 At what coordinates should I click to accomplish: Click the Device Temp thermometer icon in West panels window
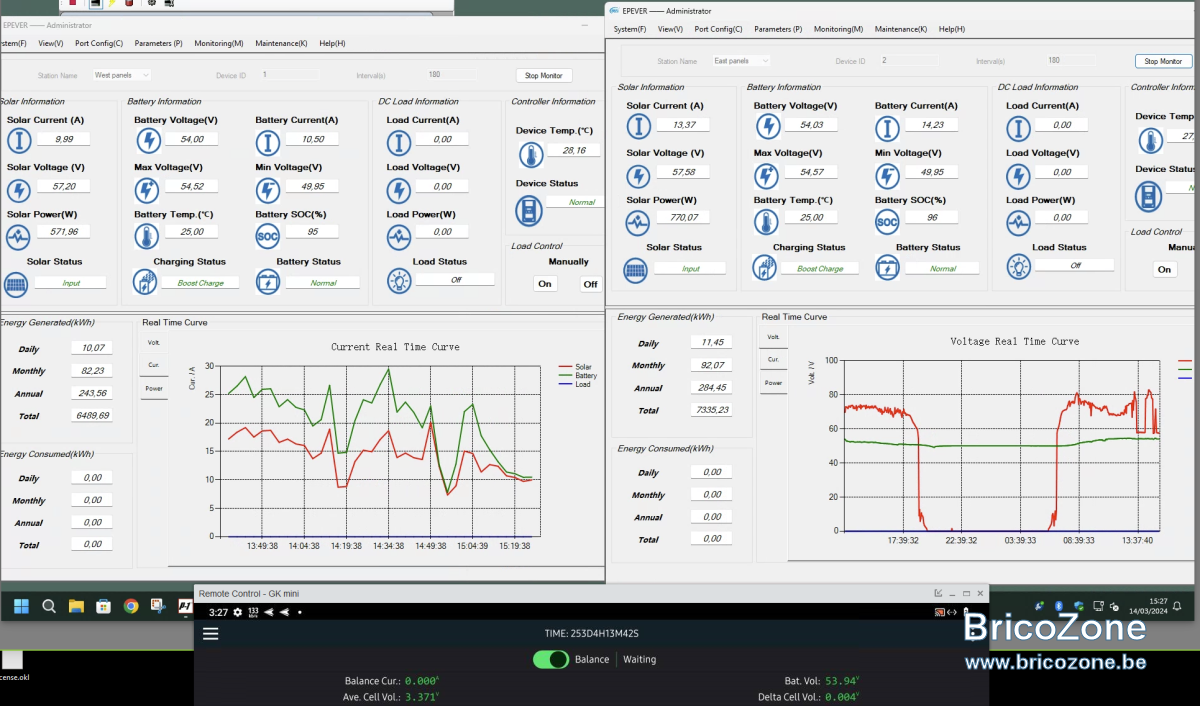coord(529,154)
